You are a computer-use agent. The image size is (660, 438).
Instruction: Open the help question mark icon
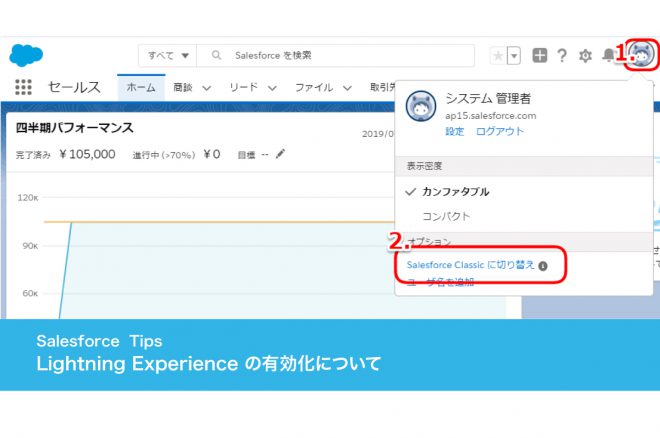[562, 55]
